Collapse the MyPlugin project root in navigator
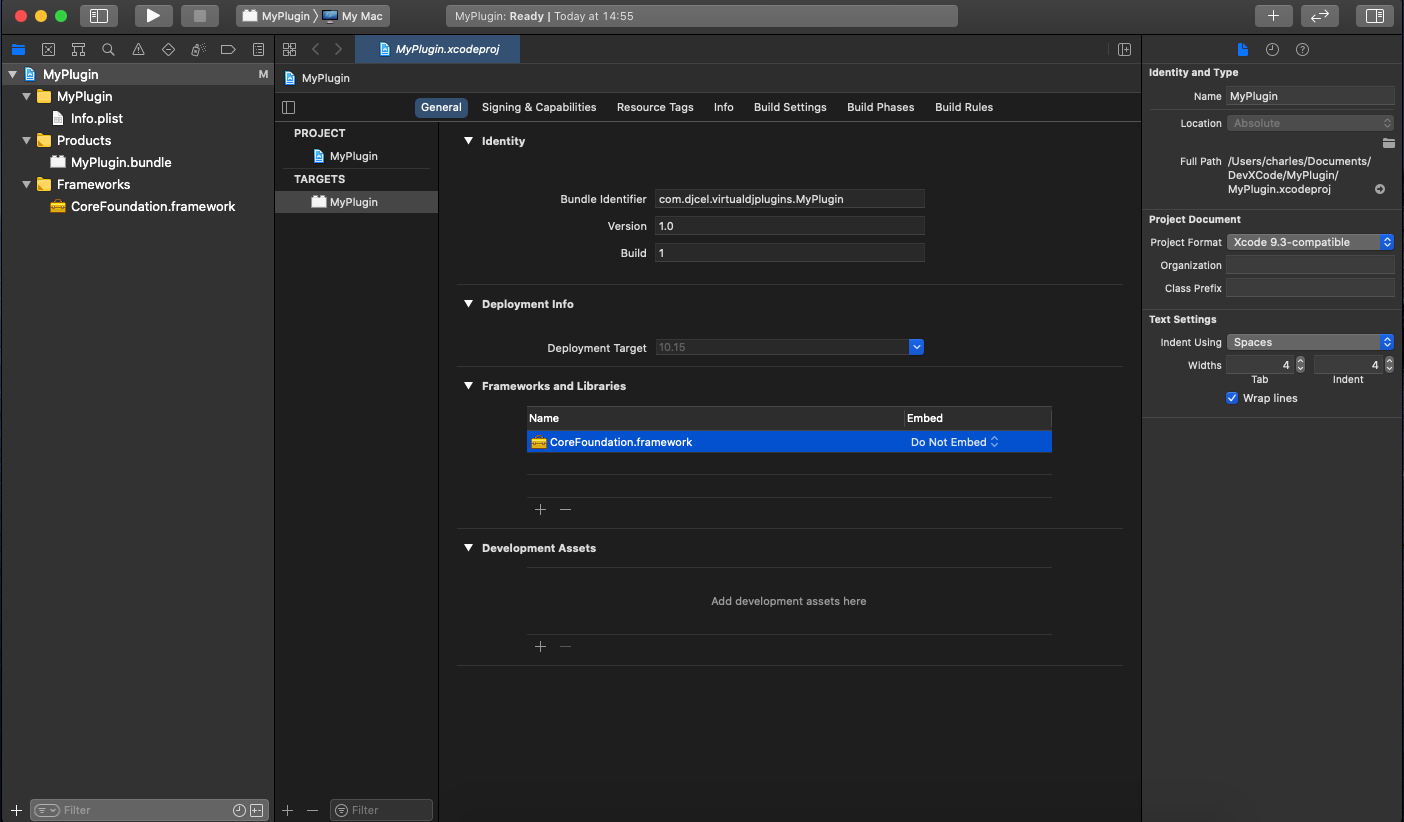 (x=13, y=74)
